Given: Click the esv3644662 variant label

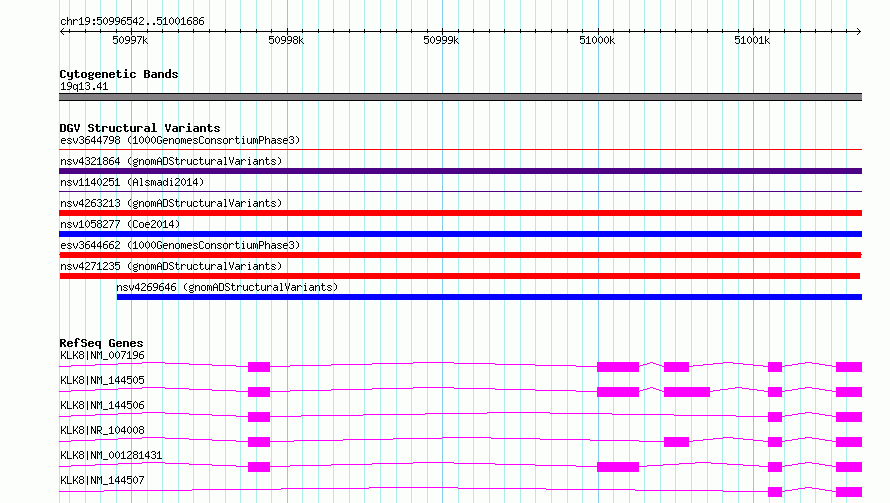Looking at the screenshot, I should tap(180, 245).
